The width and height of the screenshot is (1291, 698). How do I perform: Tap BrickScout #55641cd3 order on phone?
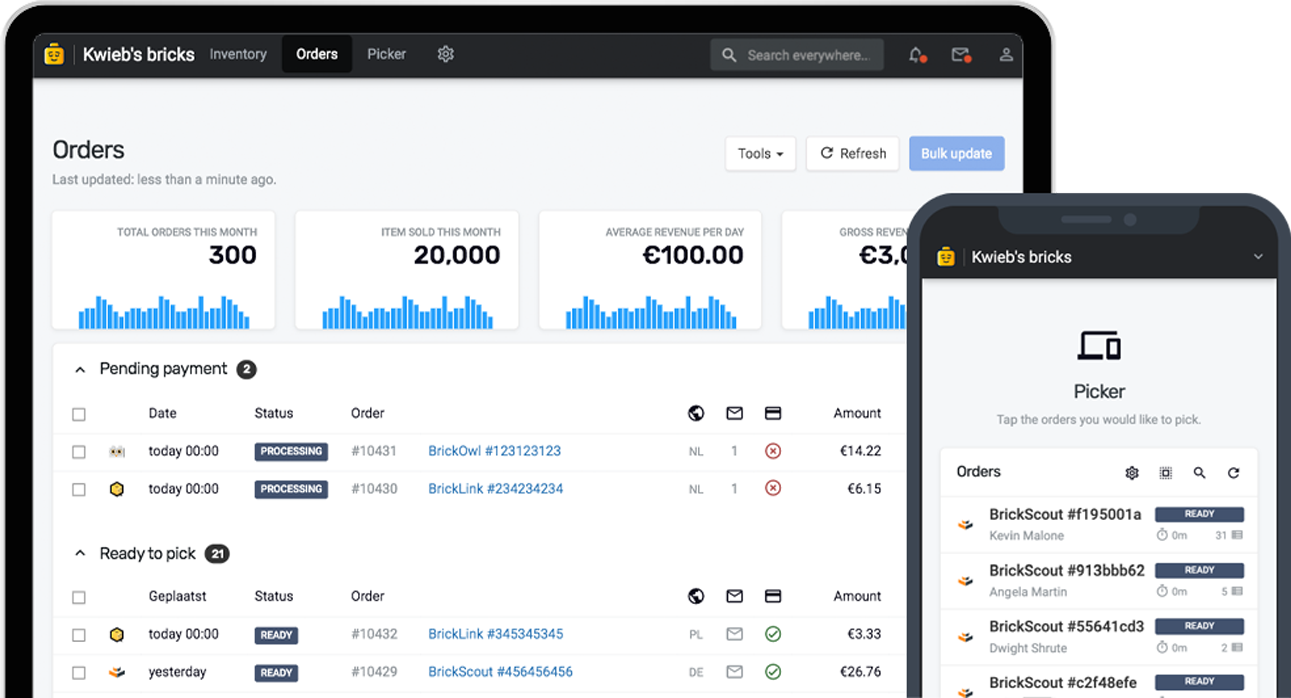pyautogui.click(x=1099, y=636)
